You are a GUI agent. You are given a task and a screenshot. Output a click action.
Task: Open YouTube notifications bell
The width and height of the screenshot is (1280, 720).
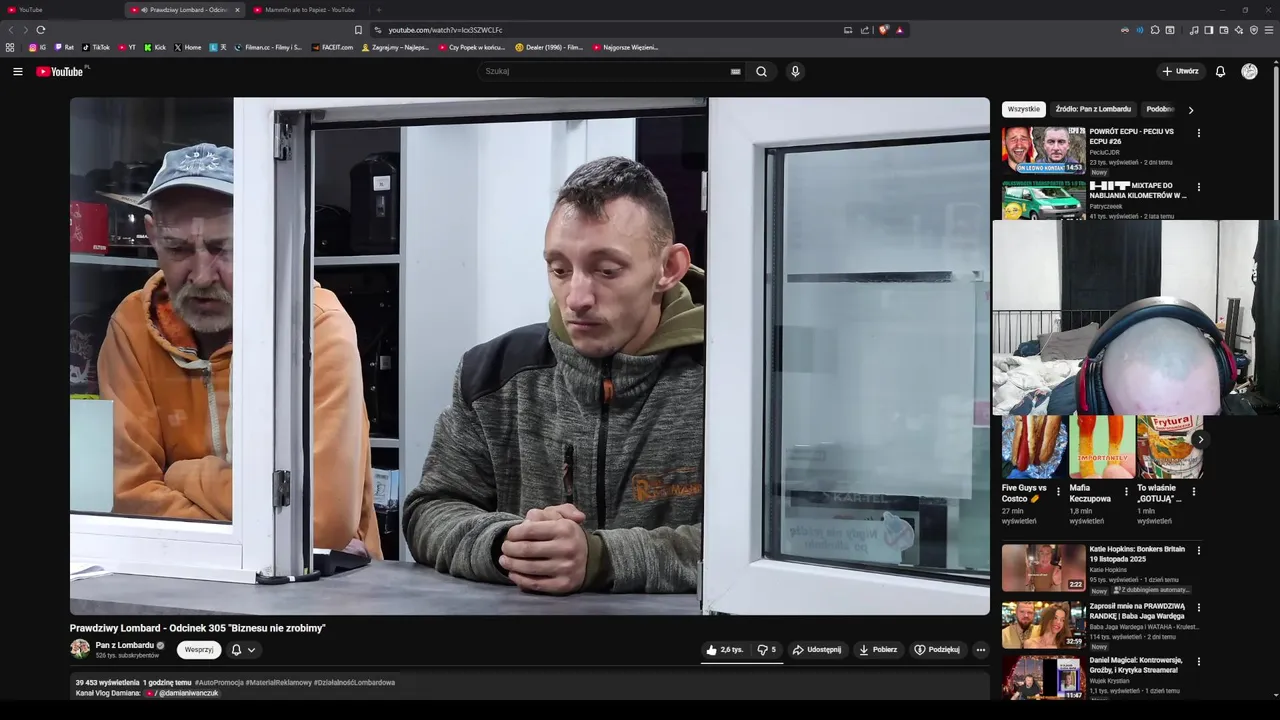(1220, 71)
